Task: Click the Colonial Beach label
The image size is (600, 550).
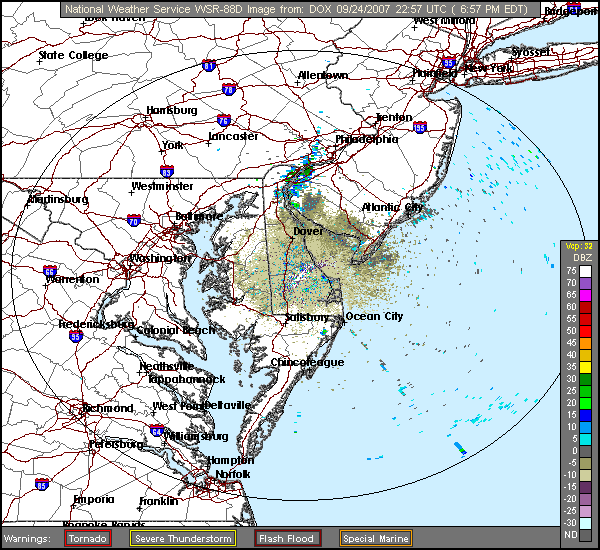Action: click(x=176, y=330)
